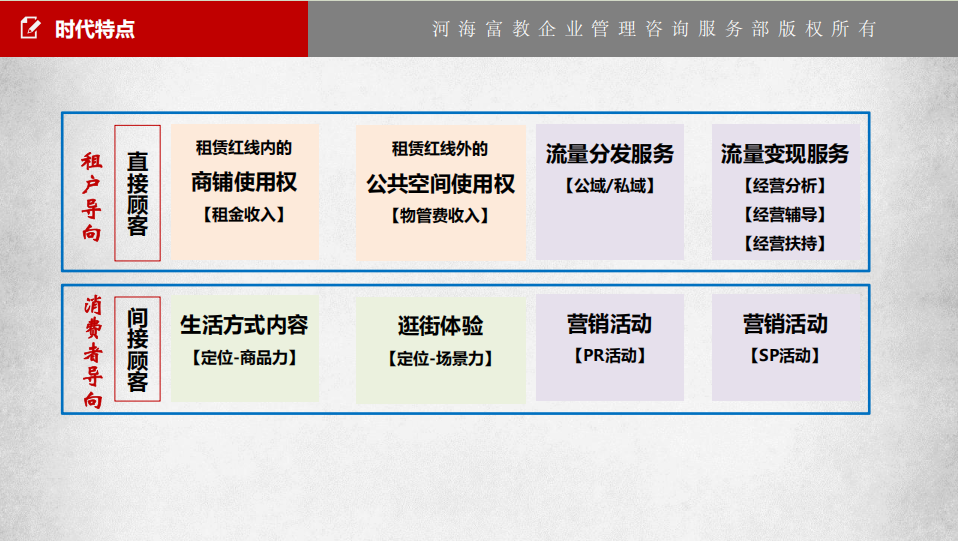Click the 商铺使用权 heading
This screenshot has width=958, height=541.
tap(244, 182)
